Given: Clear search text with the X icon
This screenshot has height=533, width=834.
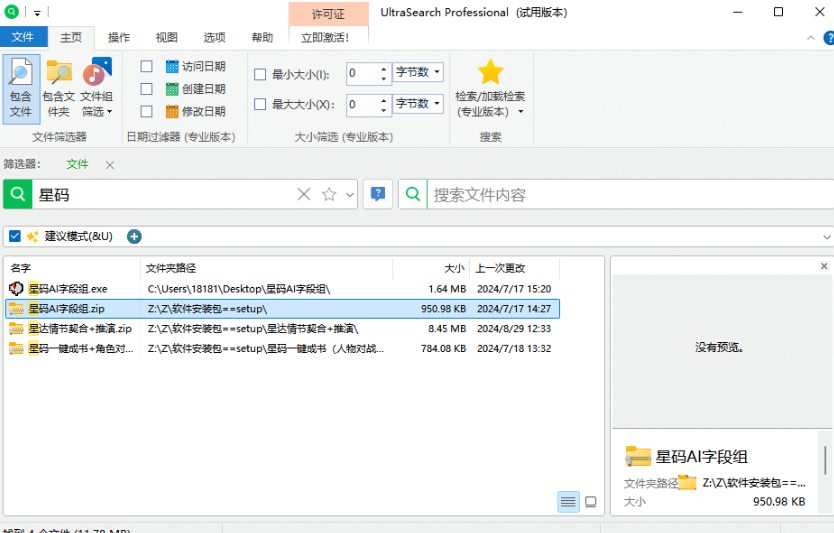Looking at the screenshot, I should point(304,195).
